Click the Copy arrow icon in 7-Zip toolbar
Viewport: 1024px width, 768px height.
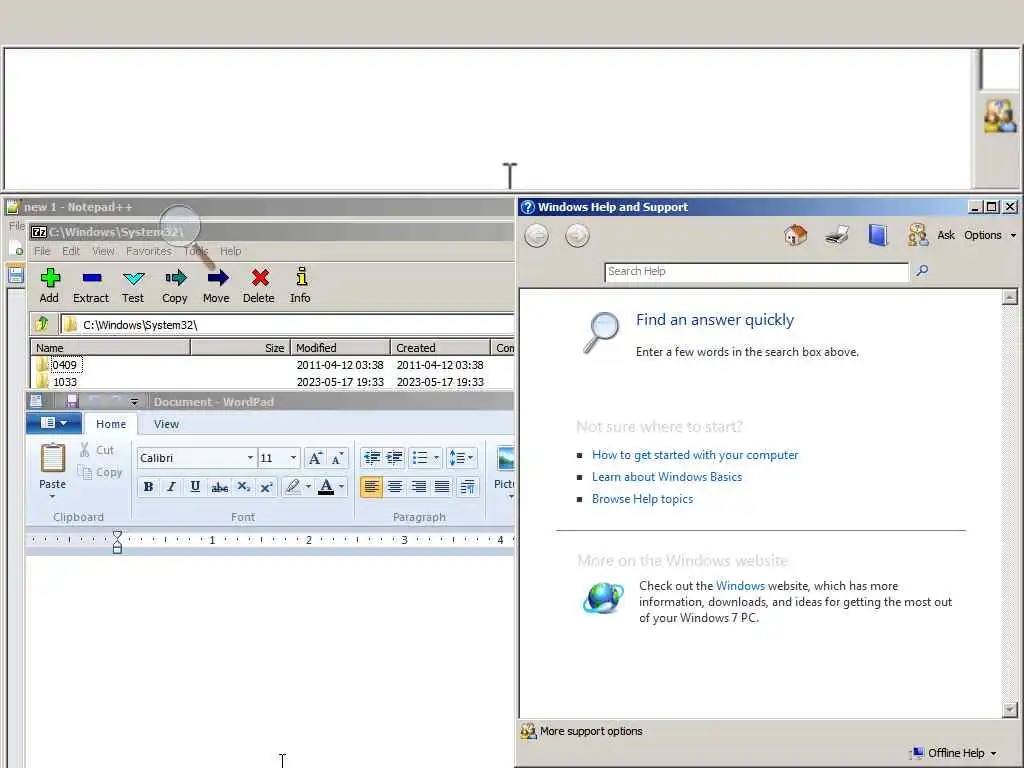click(176, 278)
